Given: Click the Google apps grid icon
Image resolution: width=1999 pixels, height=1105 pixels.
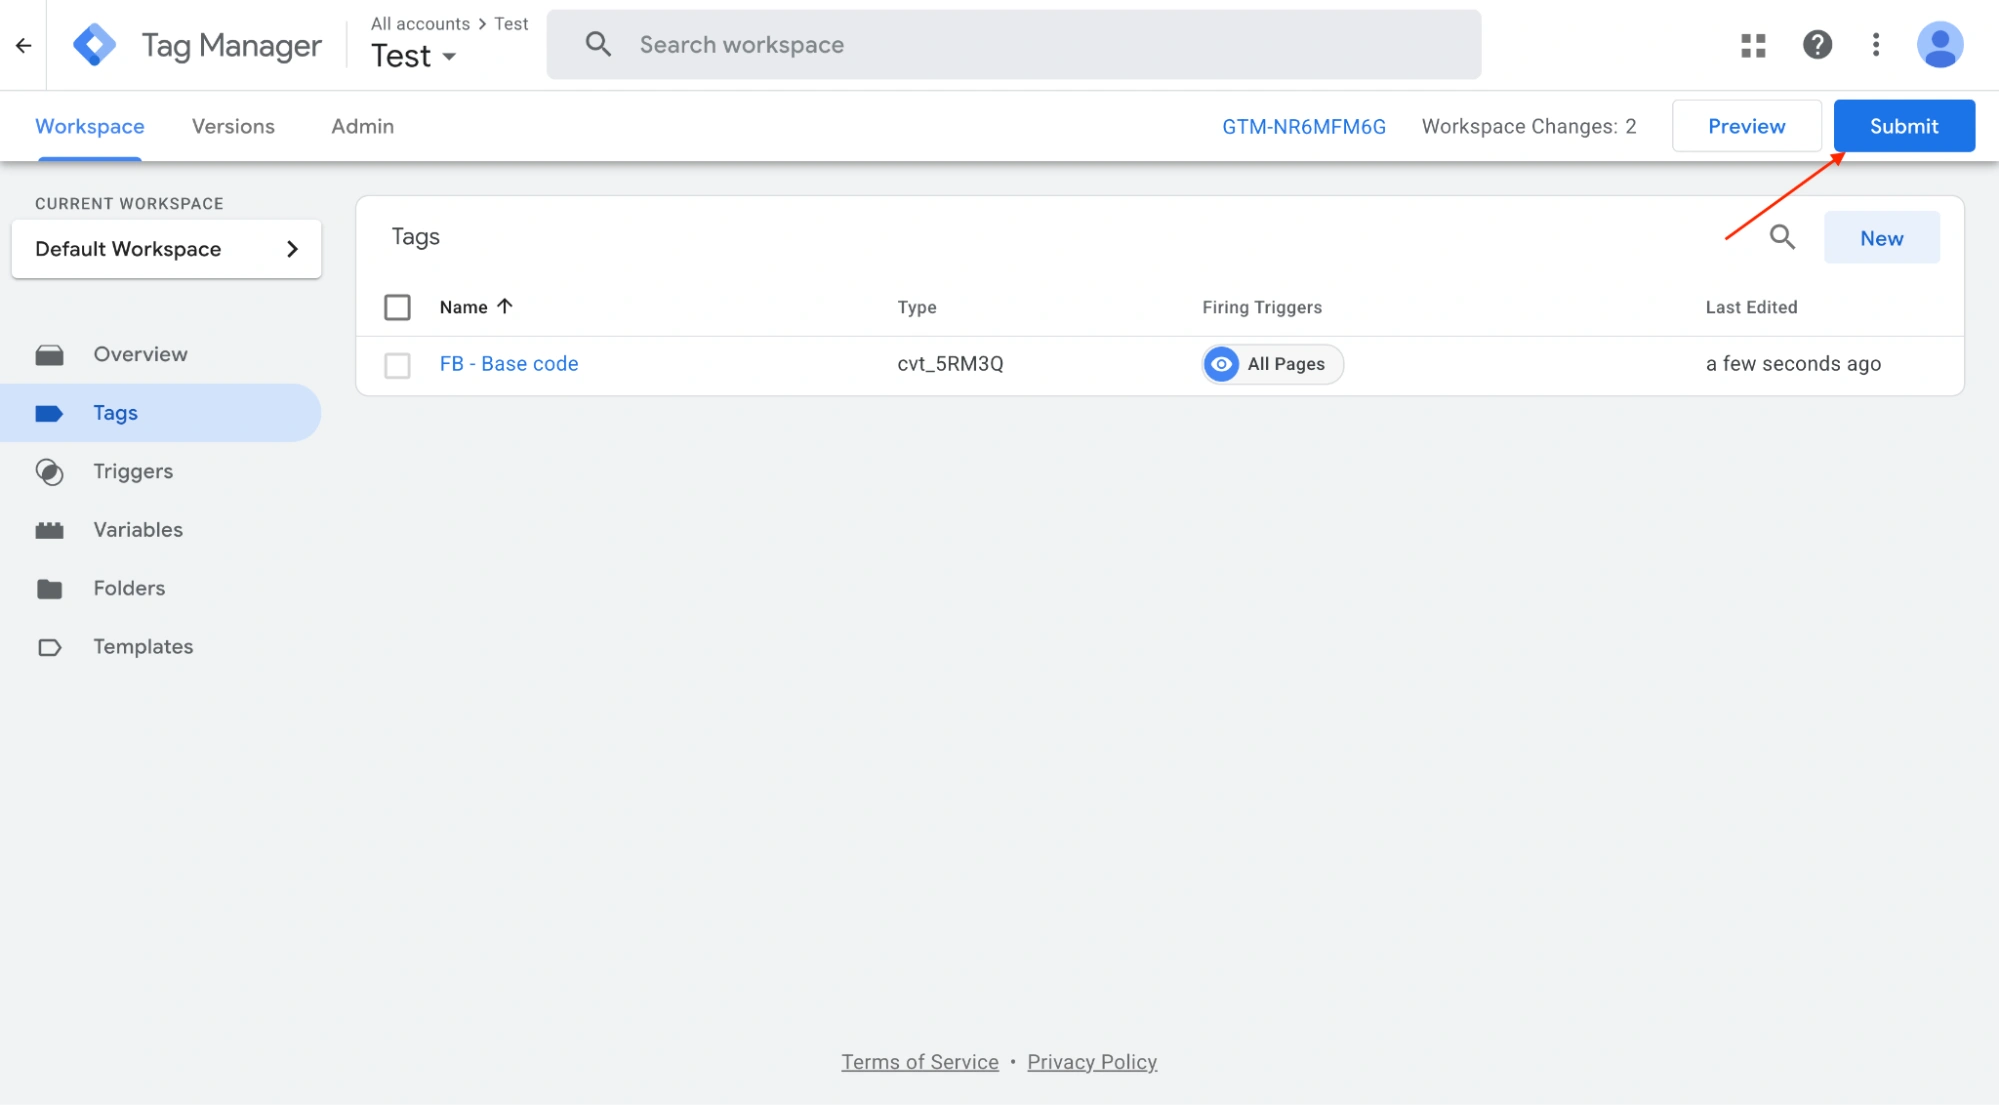Looking at the screenshot, I should [x=1753, y=45].
